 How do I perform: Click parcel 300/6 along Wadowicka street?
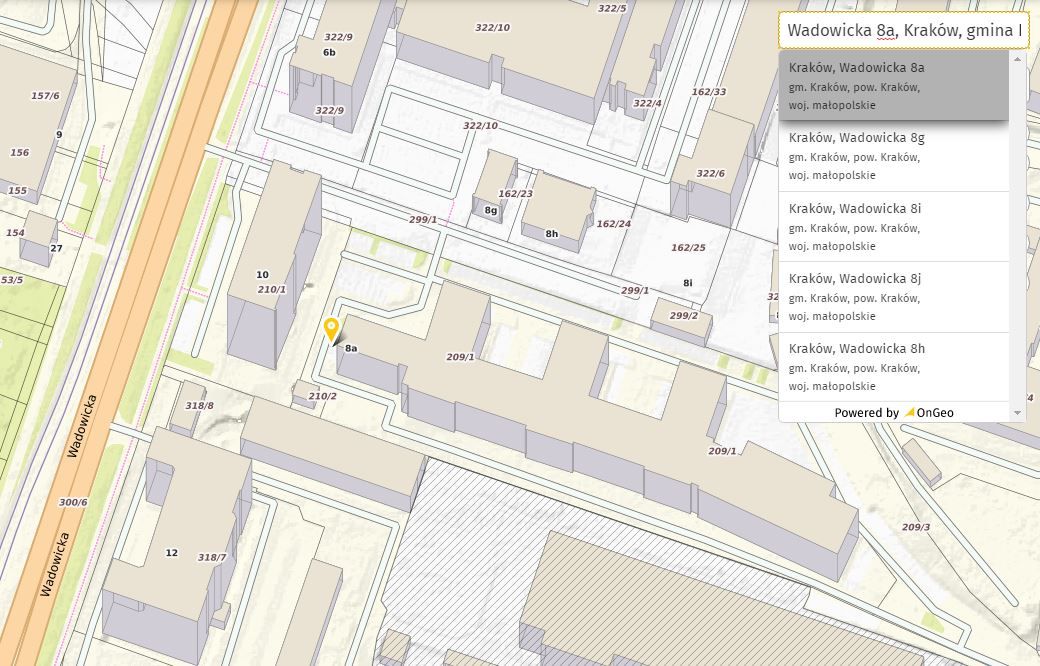pyautogui.click(x=73, y=502)
